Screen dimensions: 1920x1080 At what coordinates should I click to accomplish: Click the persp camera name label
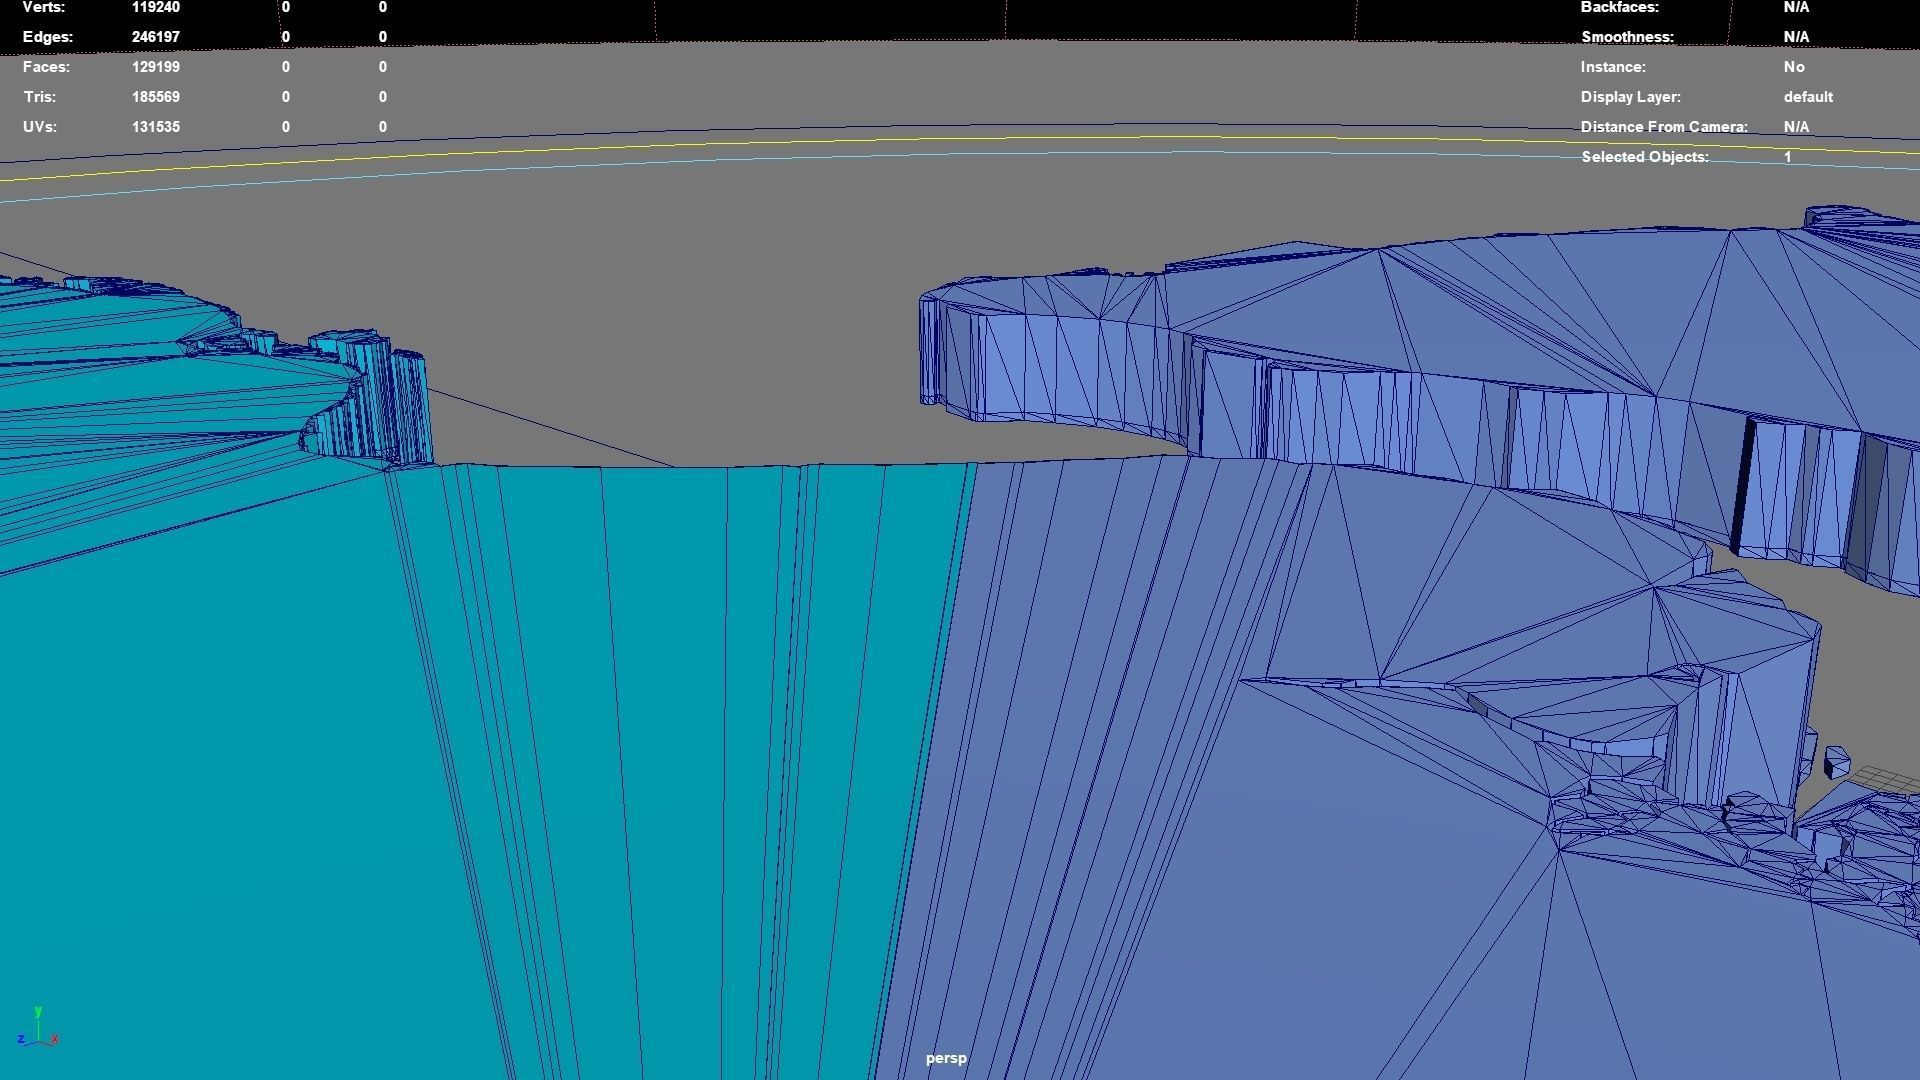(945, 1058)
